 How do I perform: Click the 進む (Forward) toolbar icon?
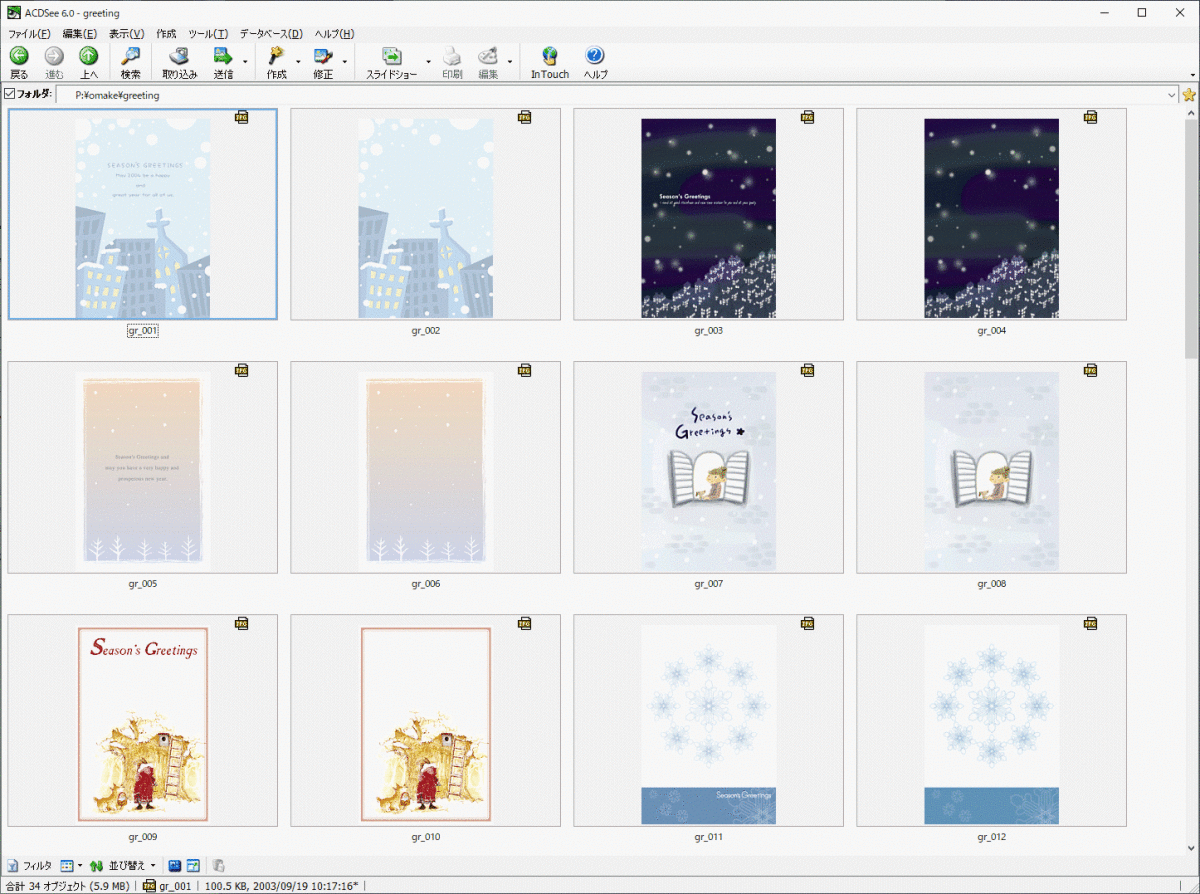coord(54,56)
